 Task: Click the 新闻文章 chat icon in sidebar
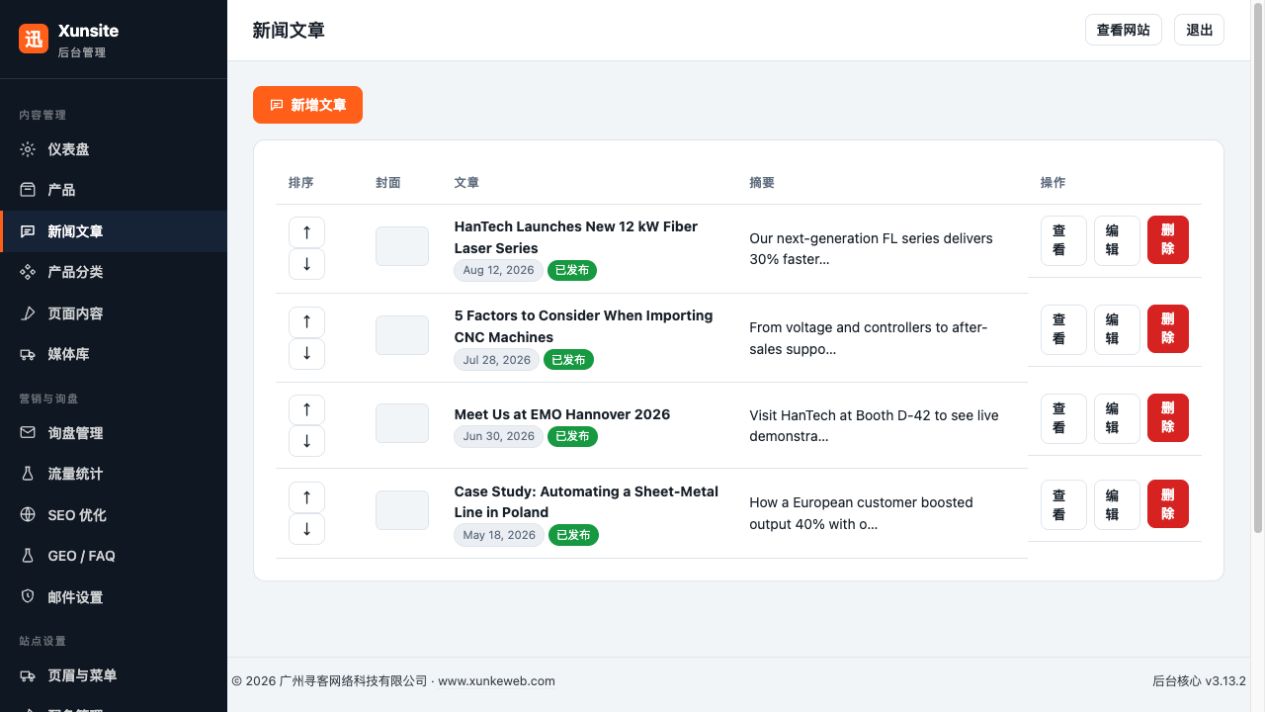(x=28, y=231)
